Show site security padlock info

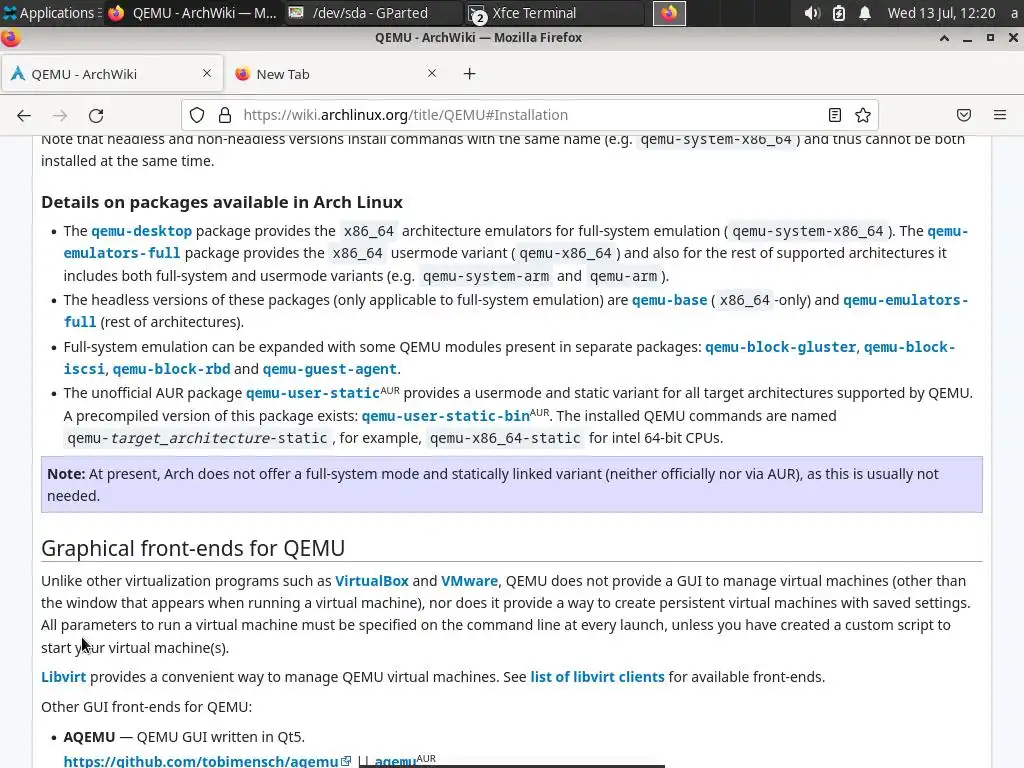[x=225, y=115]
